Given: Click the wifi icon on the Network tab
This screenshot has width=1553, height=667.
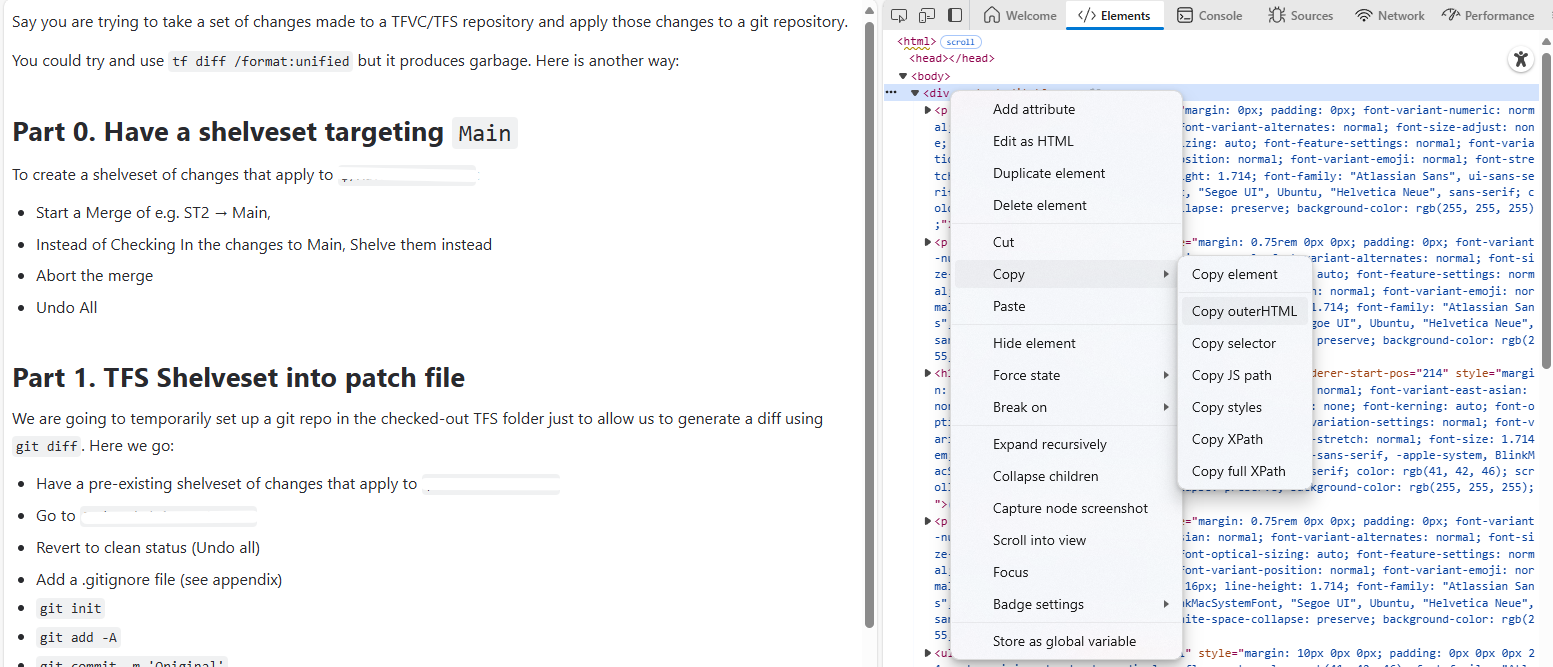Looking at the screenshot, I should tap(1363, 15).
